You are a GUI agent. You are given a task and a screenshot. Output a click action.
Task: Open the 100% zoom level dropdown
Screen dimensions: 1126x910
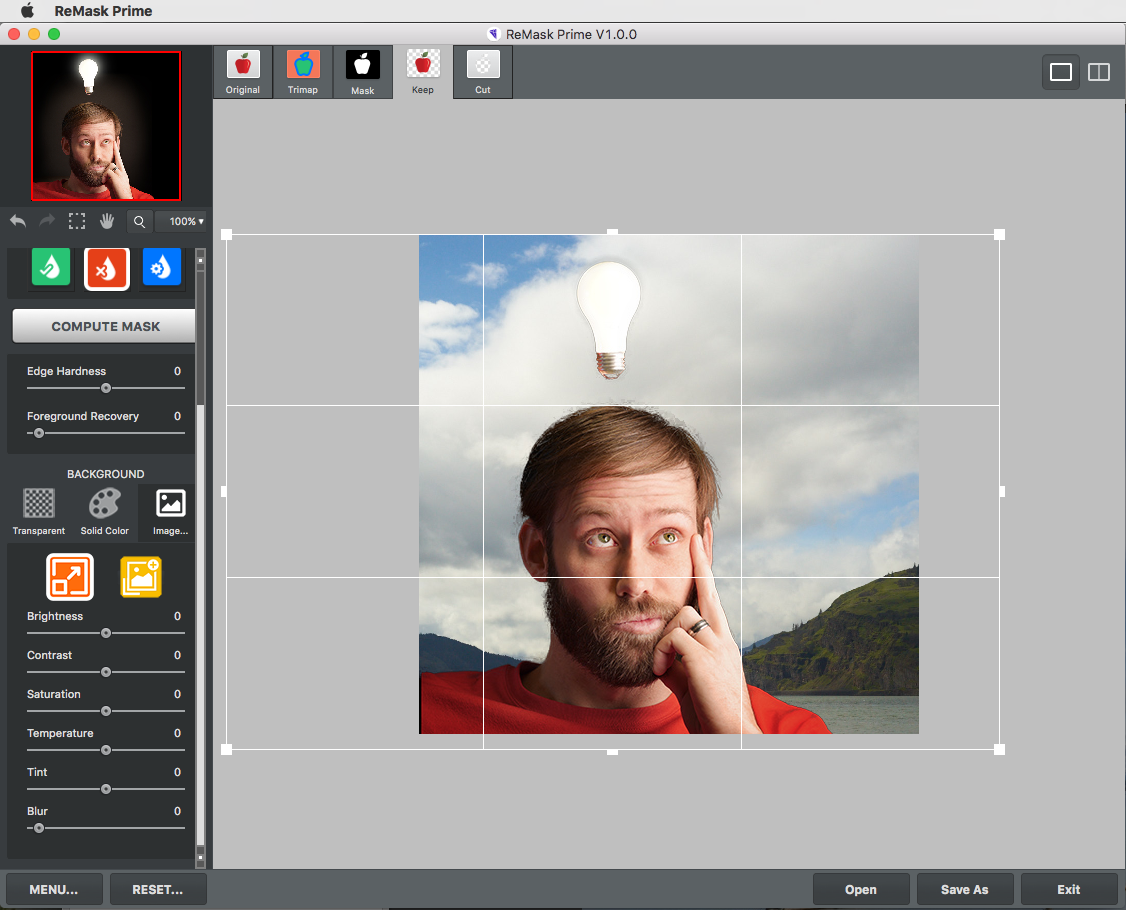(x=185, y=222)
